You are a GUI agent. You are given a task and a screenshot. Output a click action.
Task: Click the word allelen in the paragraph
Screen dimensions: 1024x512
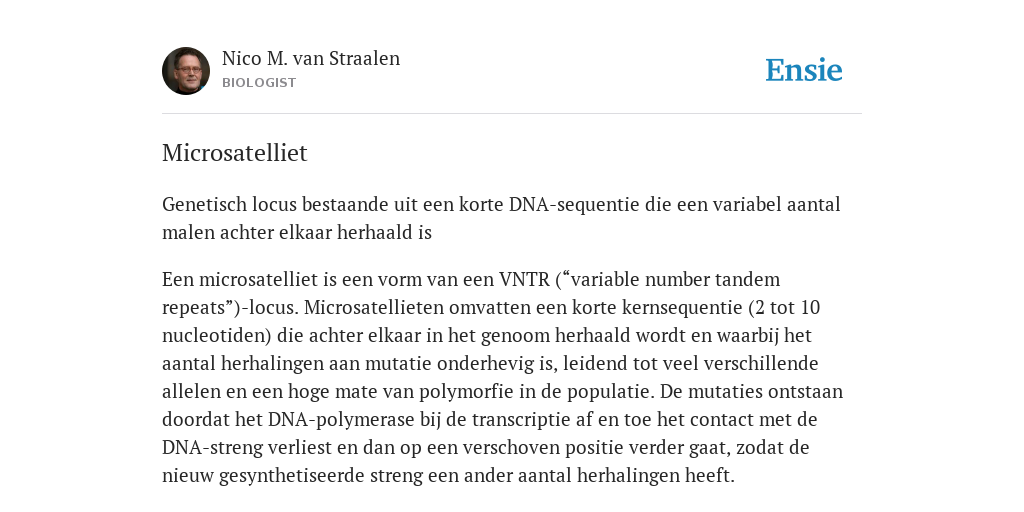pyautogui.click(x=191, y=391)
